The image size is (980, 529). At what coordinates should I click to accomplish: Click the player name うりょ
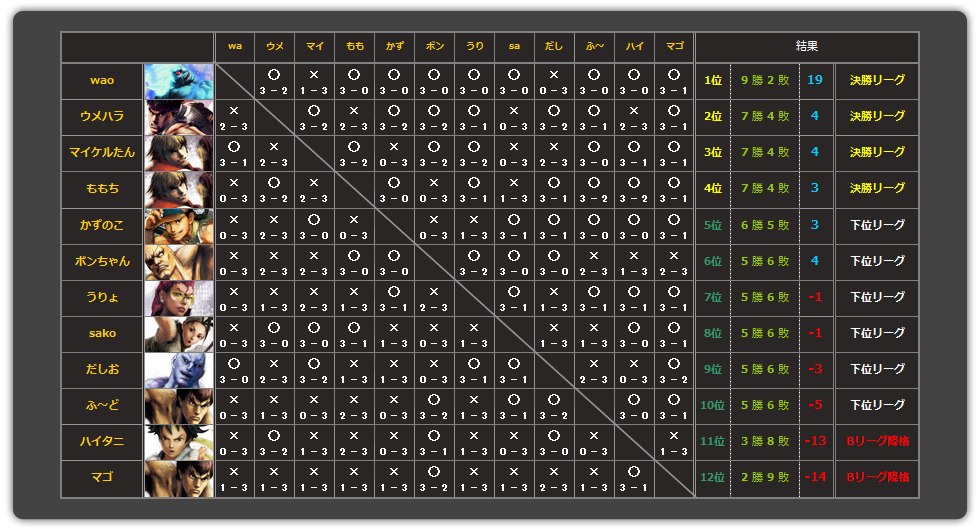point(102,297)
